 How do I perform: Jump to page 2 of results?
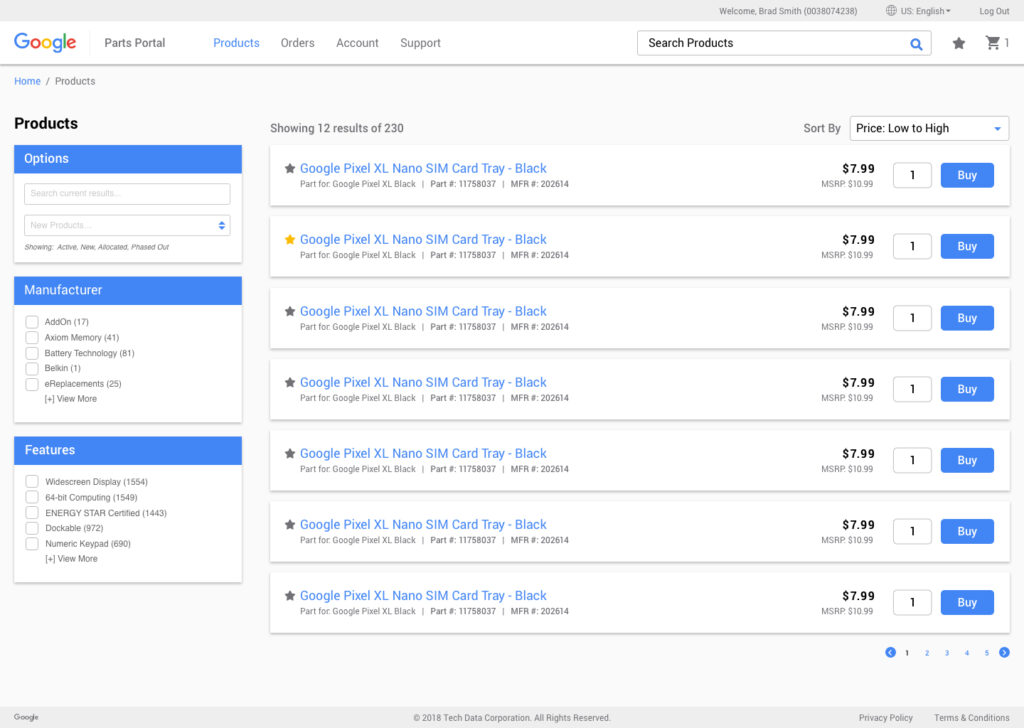tap(927, 653)
